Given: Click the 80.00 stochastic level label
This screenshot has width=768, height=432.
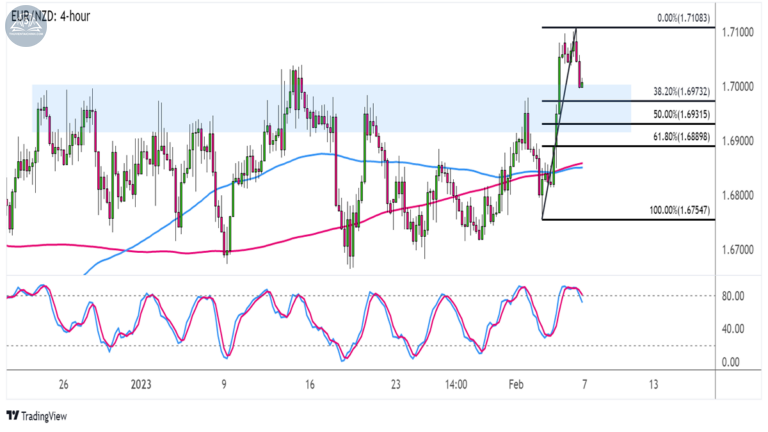Looking at the screenshot, I should pos(733,296).
